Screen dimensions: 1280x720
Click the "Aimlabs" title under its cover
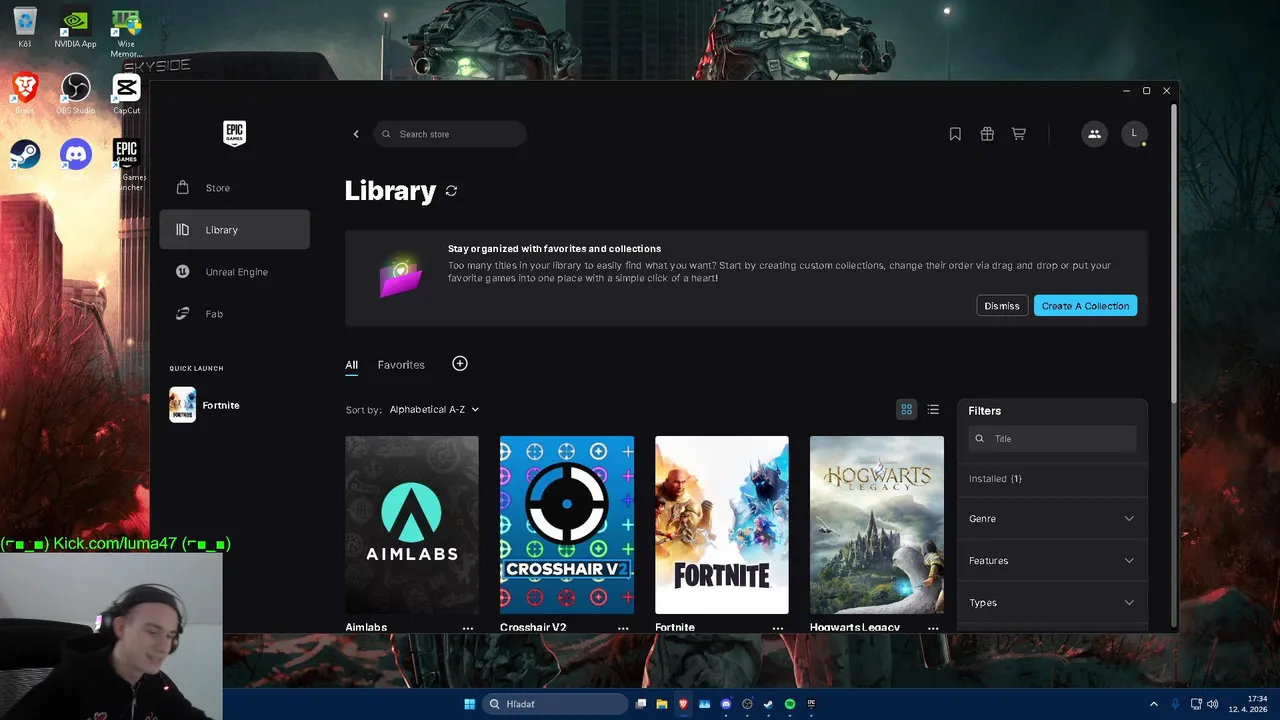tap(366, 628)
